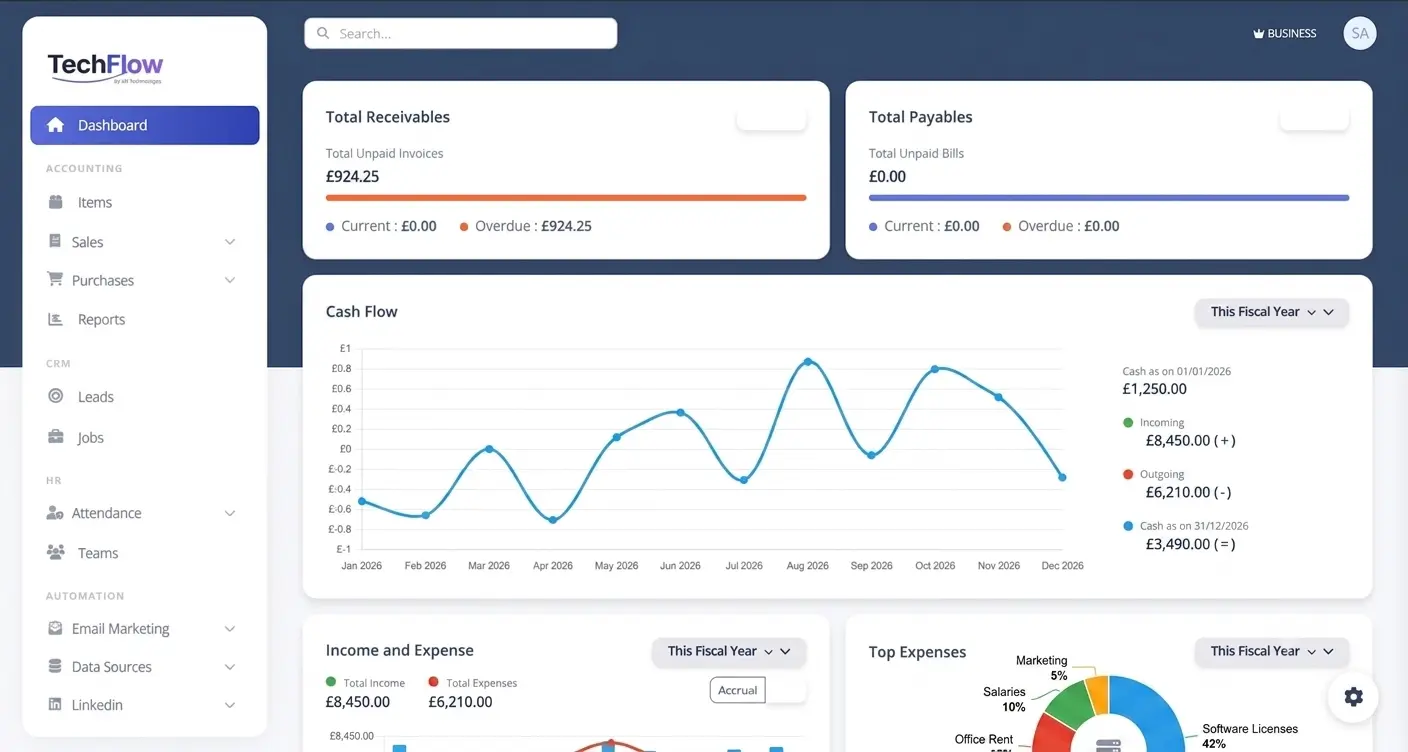Focus the Search input field

(x=461, y=33)
